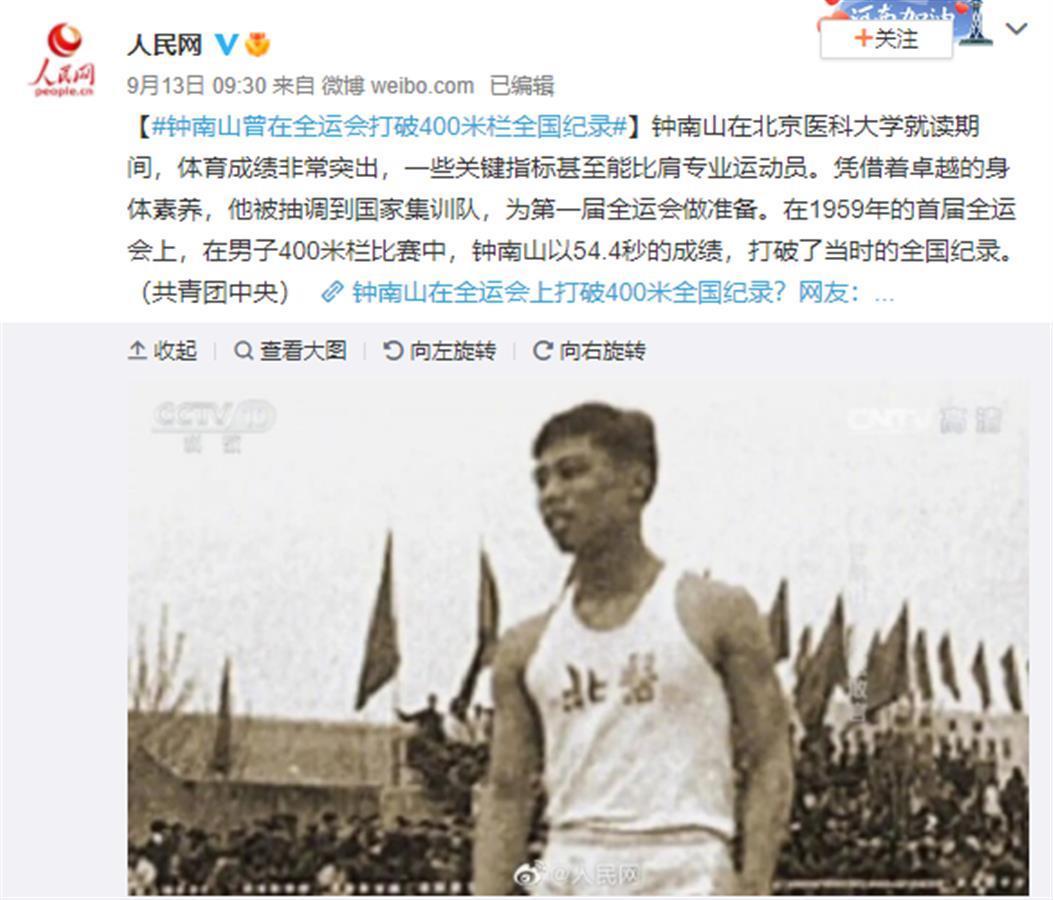
Task: Click the paperclip link icon before article title
Action: click(333, 292)
